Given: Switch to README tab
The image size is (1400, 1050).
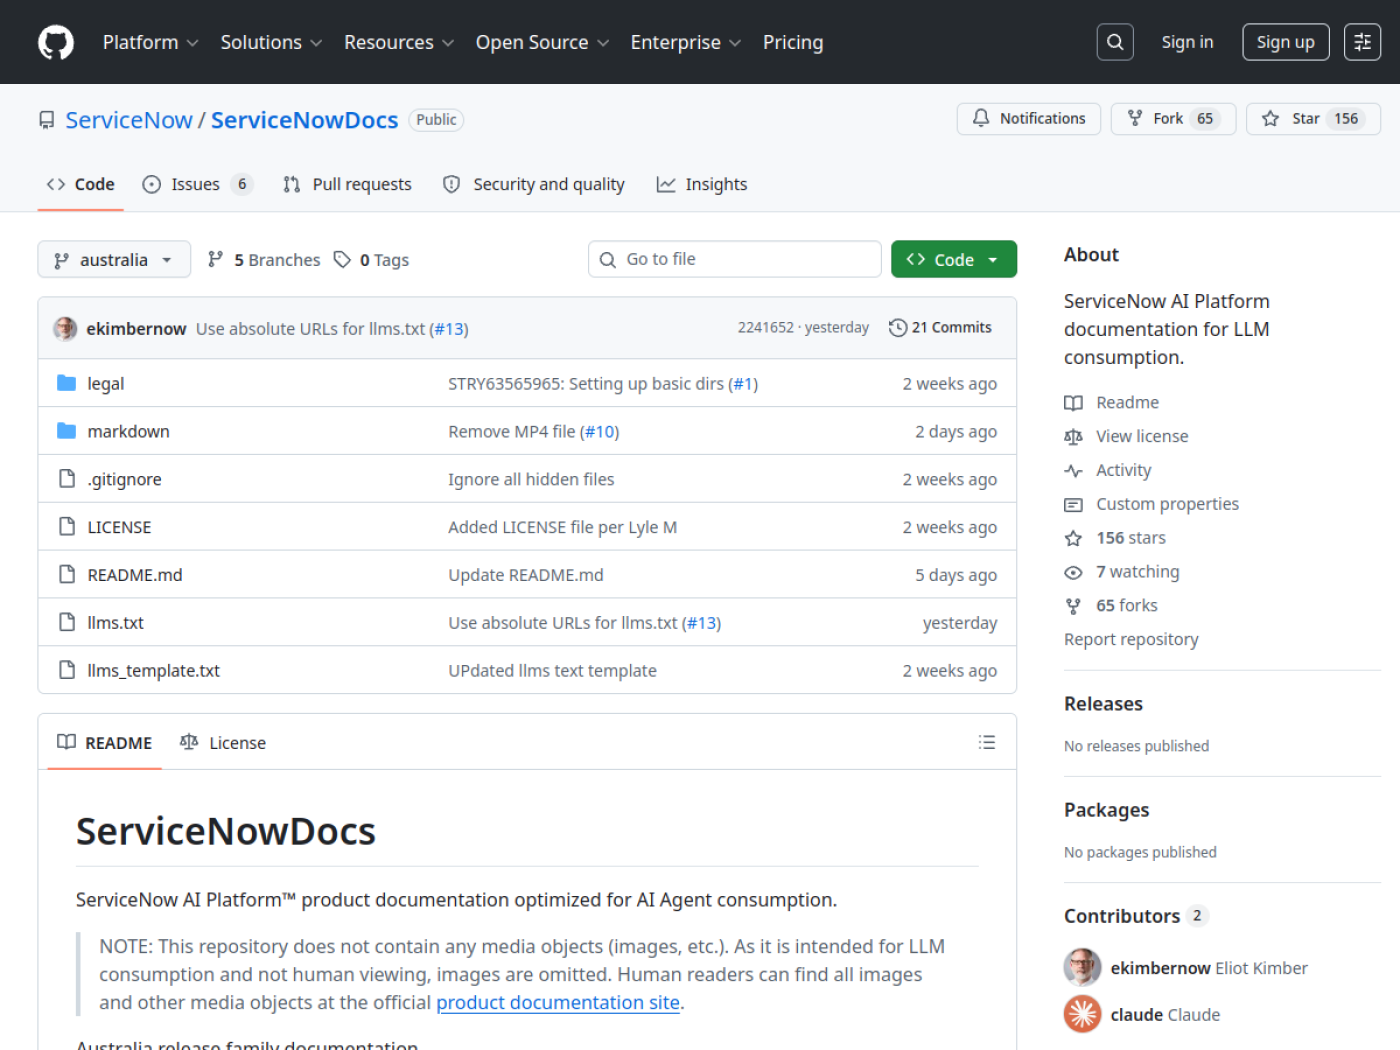Looking at the screenshot, I should [105, 742].
